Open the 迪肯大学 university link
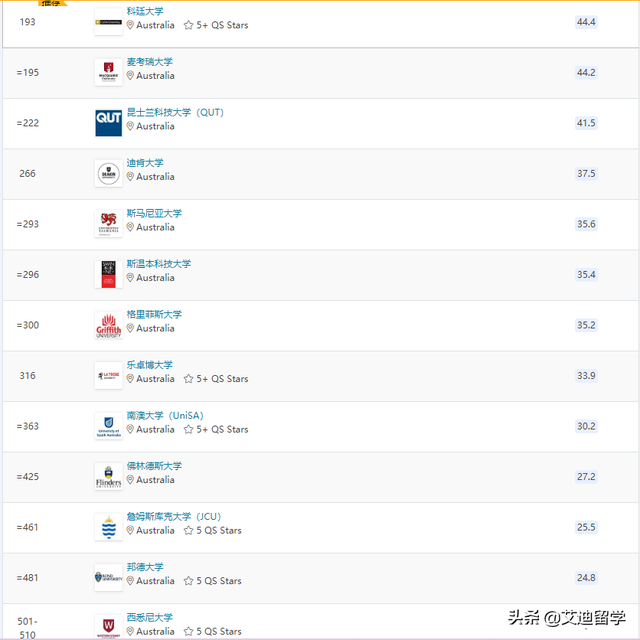The width and height of the screenshot is (640, 640). coord(145,163)
